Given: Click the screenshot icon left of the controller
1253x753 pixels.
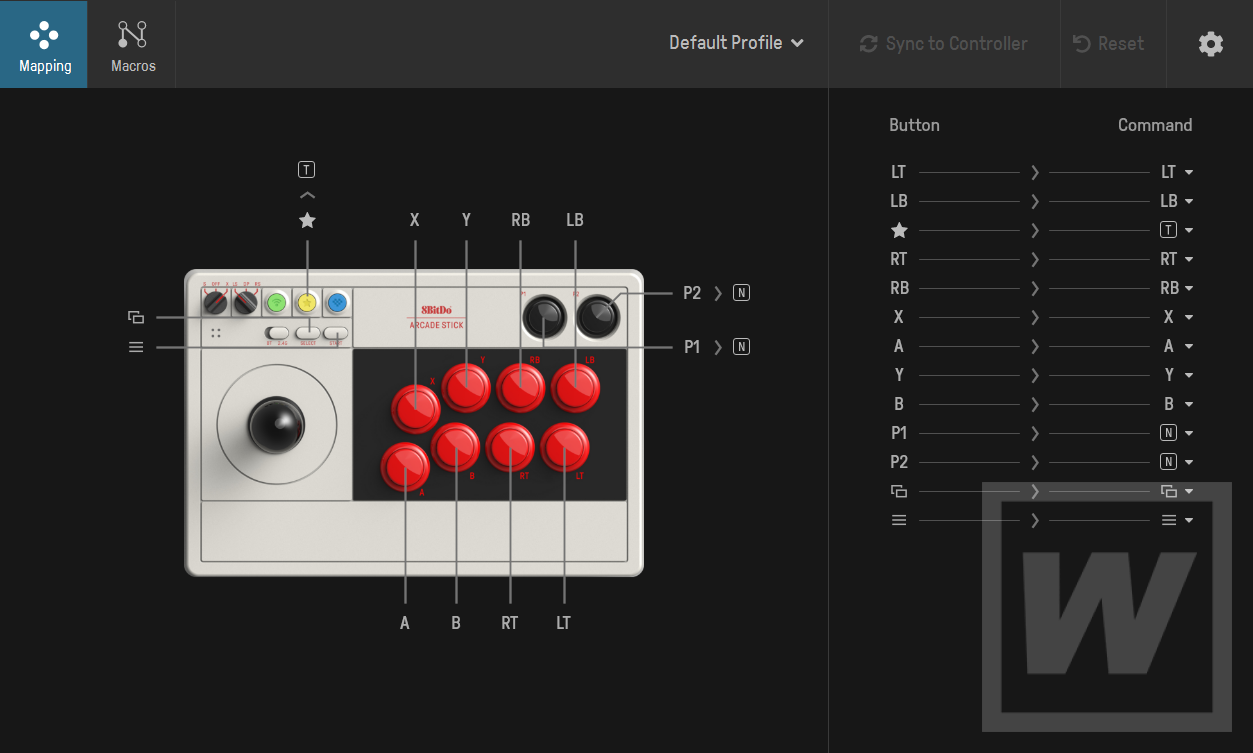Looking at the screenshot, I should coord(136,318).
